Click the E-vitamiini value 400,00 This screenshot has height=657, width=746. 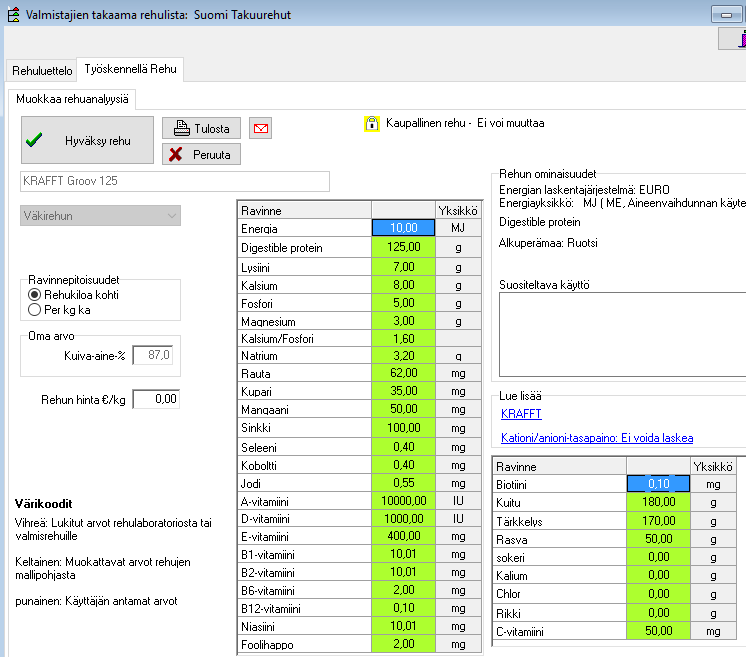403,537
